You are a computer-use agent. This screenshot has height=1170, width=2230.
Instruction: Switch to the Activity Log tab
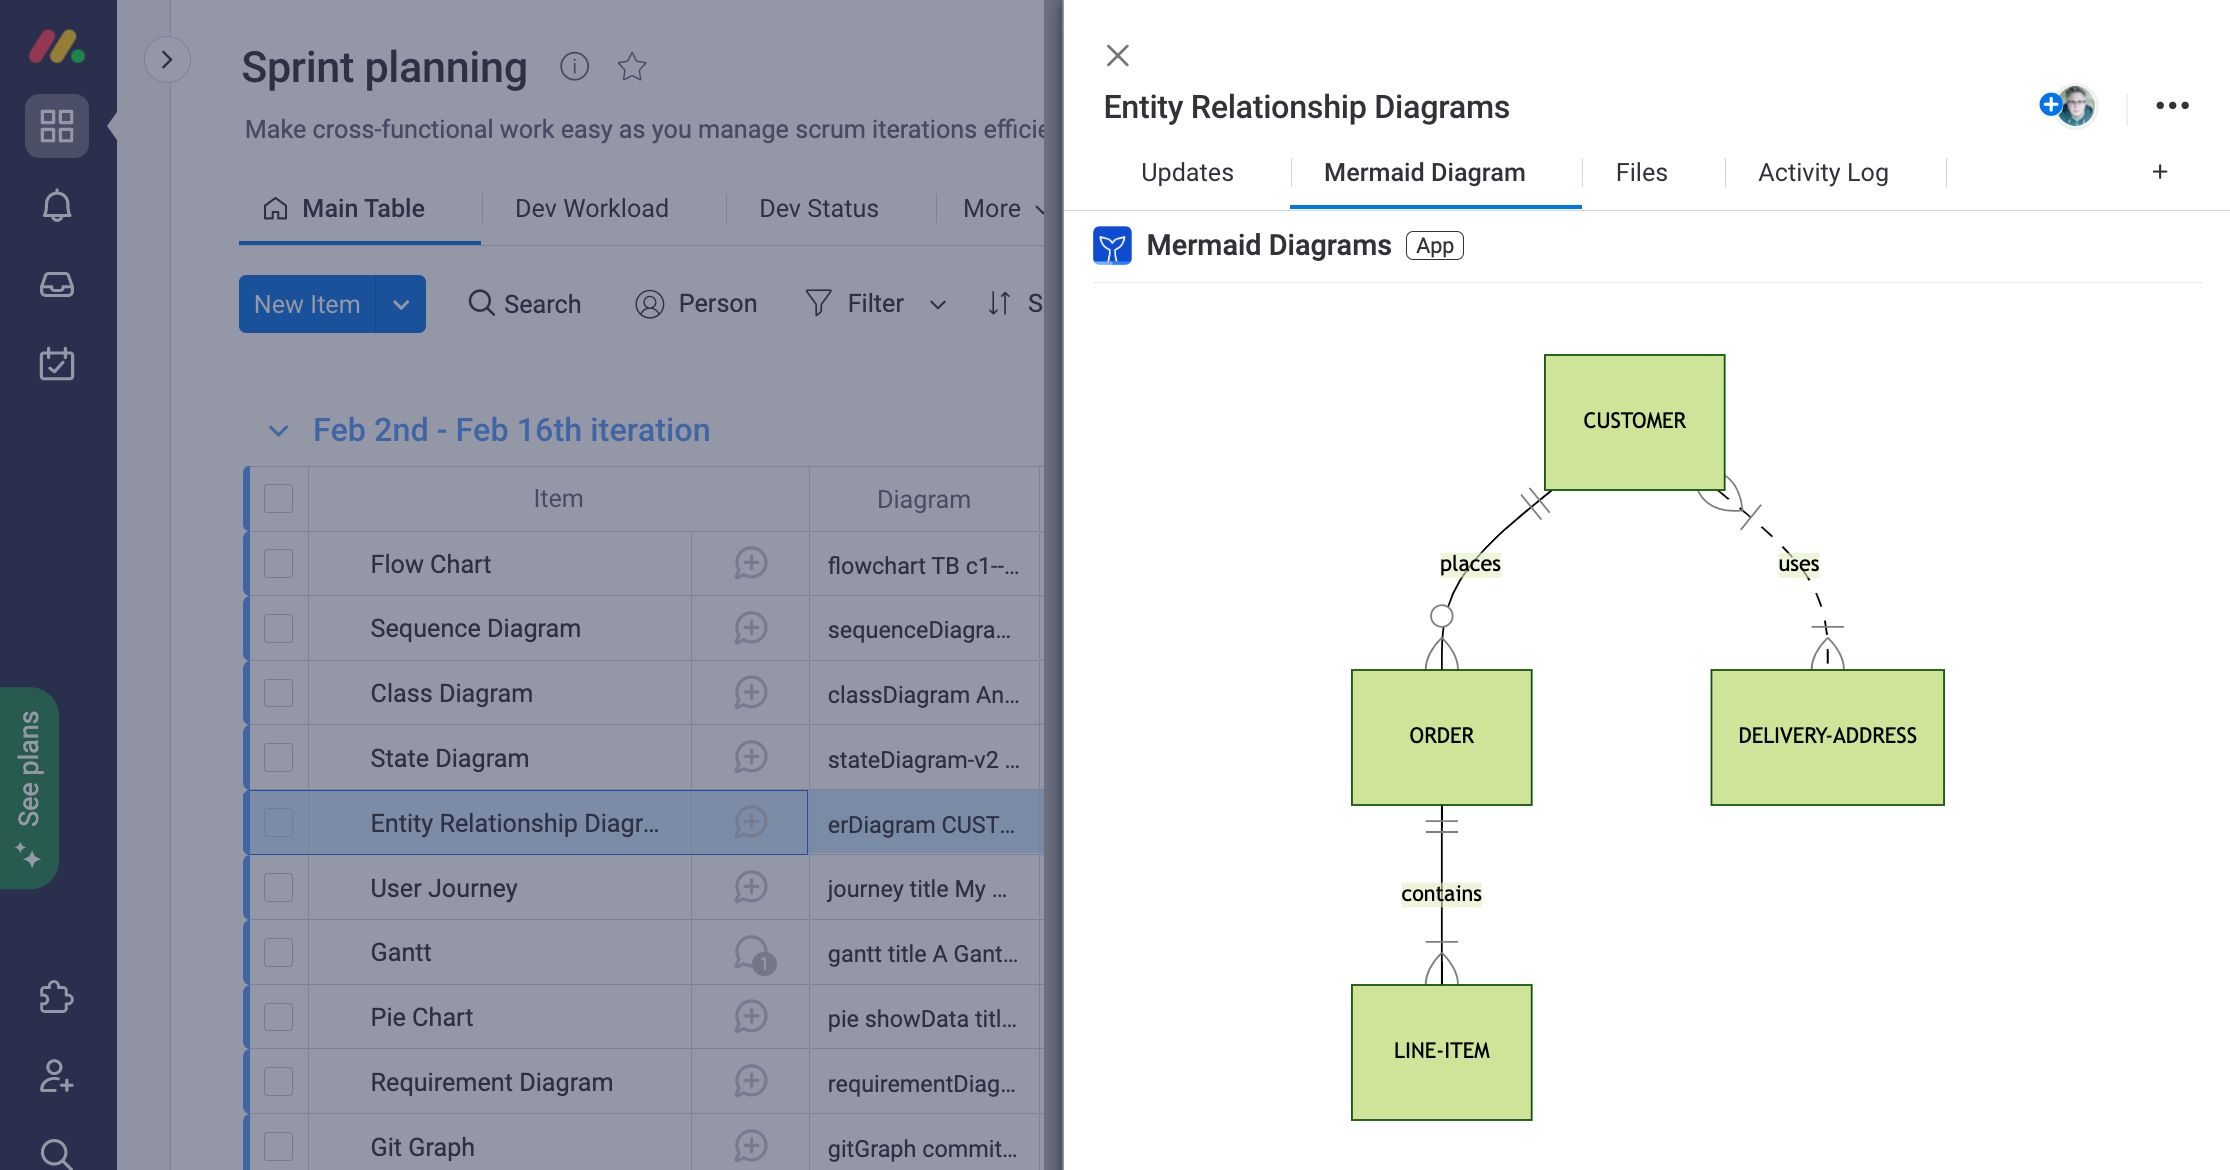1823,171
